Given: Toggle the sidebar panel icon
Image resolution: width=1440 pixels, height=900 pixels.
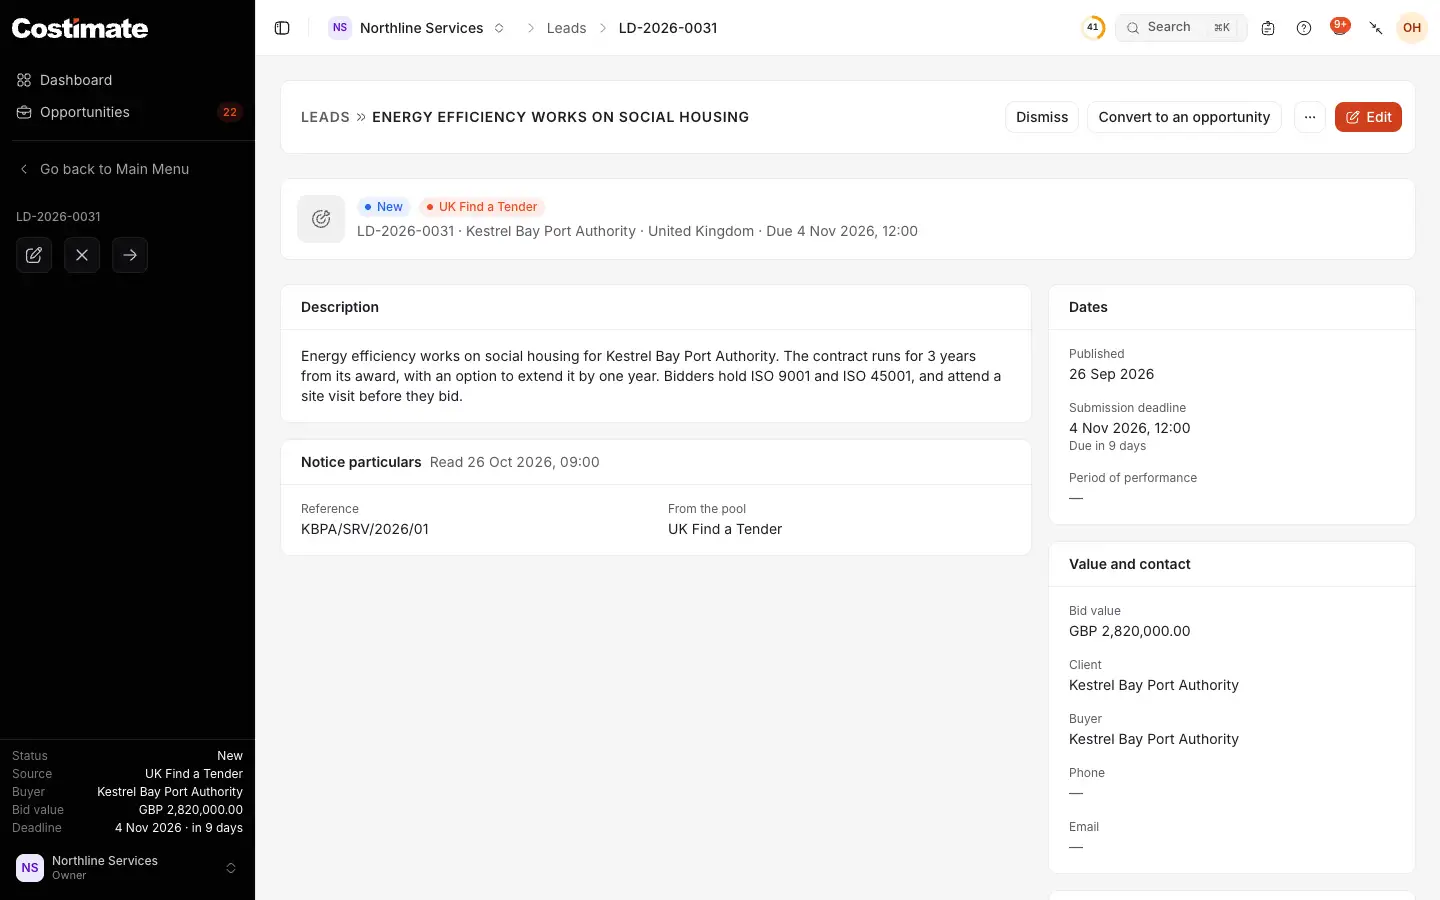Looking at the screenshot, I should point(282,28).
